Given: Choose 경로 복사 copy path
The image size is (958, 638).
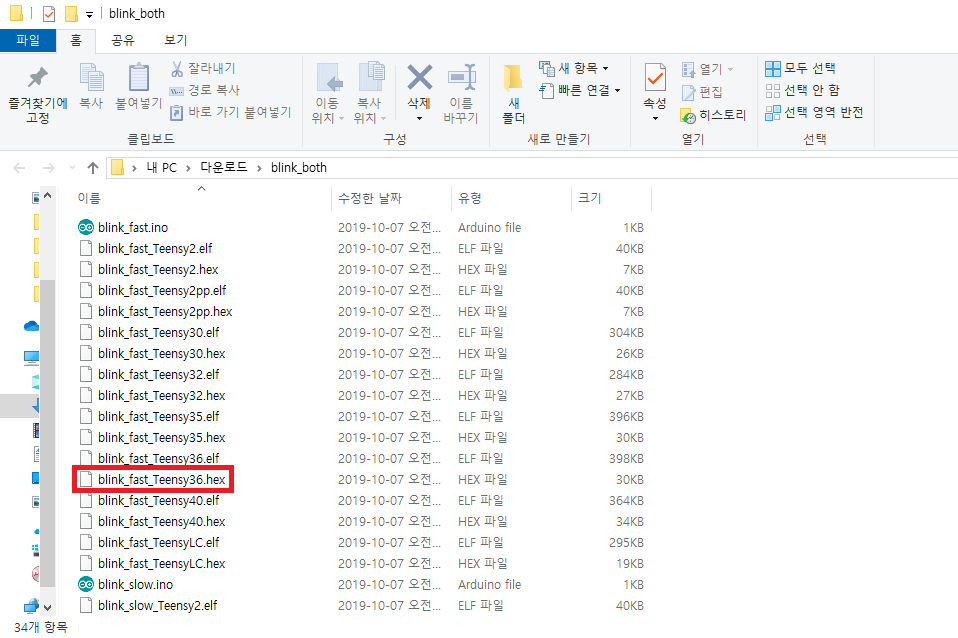Looking at the screenshot, I should click(x=205, y=90).
